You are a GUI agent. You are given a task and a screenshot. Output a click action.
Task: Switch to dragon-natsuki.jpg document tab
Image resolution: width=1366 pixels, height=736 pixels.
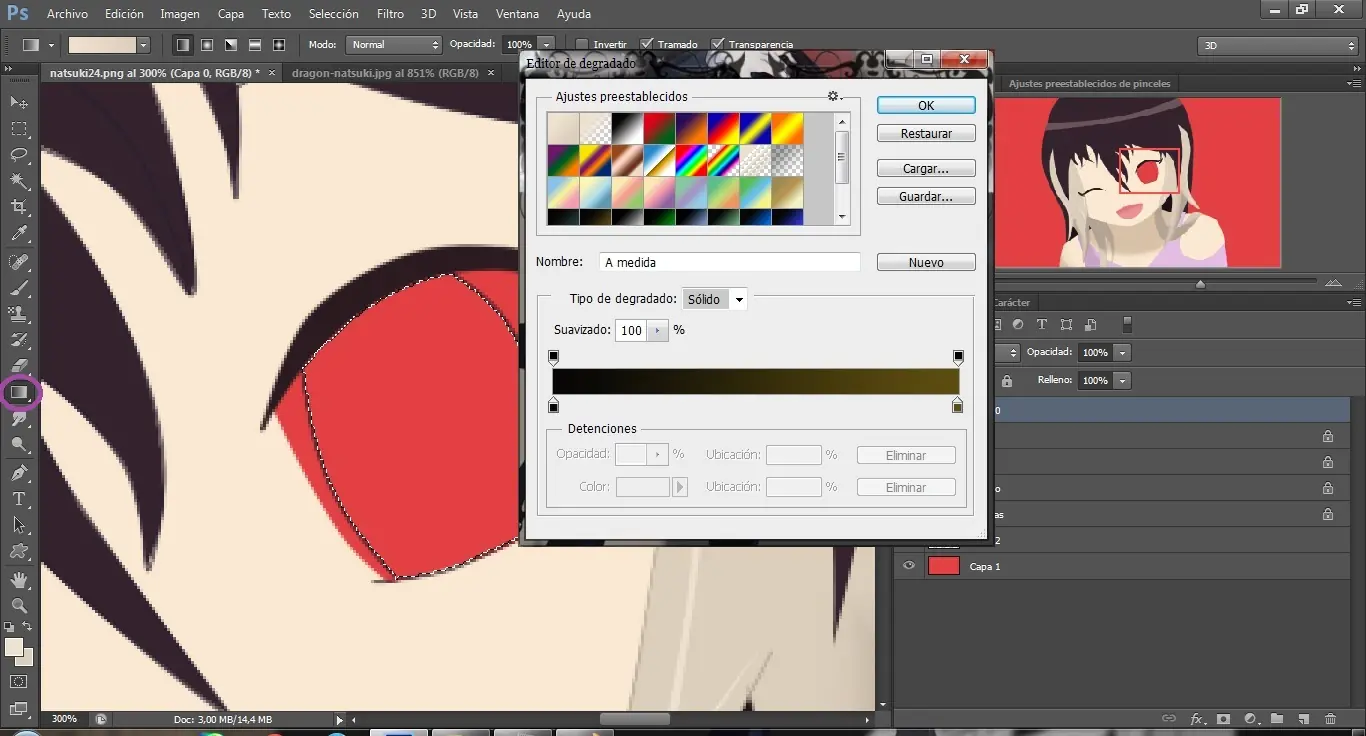pos(385,73)
